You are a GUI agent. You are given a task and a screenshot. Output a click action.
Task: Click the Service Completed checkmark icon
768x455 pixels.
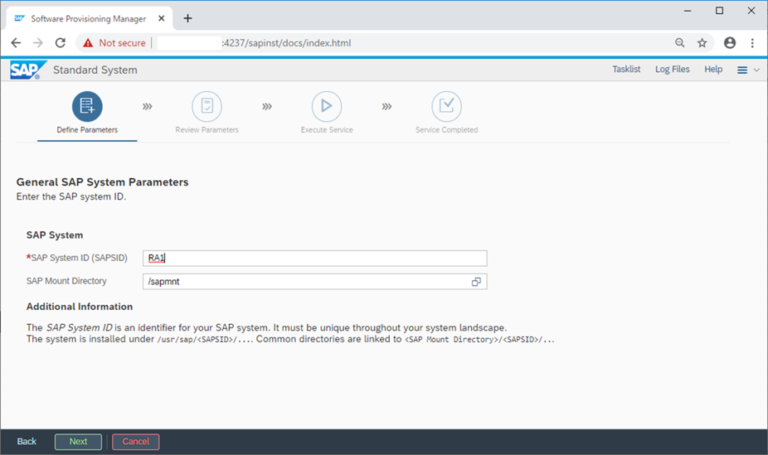click(x=446, y=106)
